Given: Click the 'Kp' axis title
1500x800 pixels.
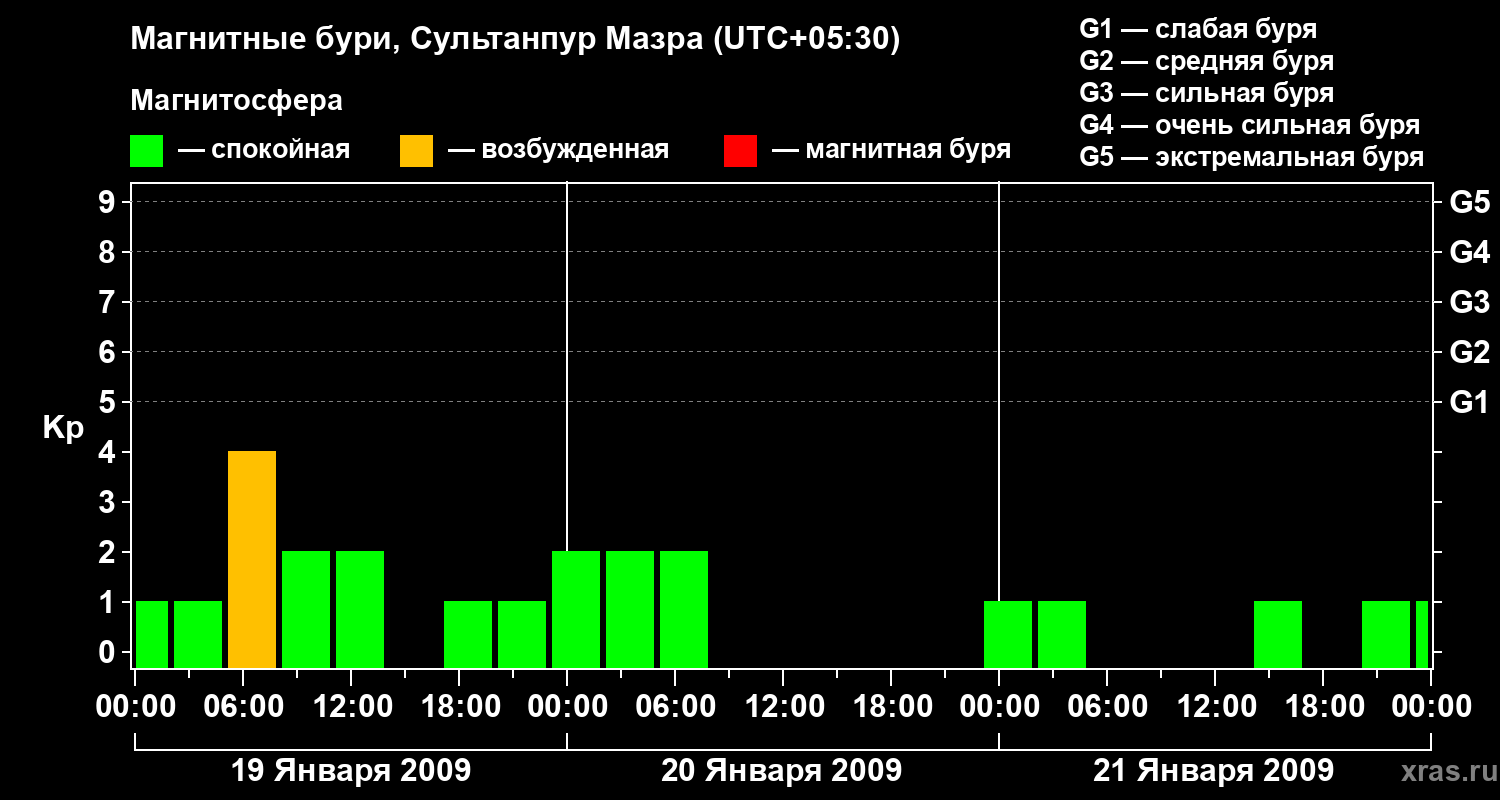Looking at the screenshot, I should 63,428.
